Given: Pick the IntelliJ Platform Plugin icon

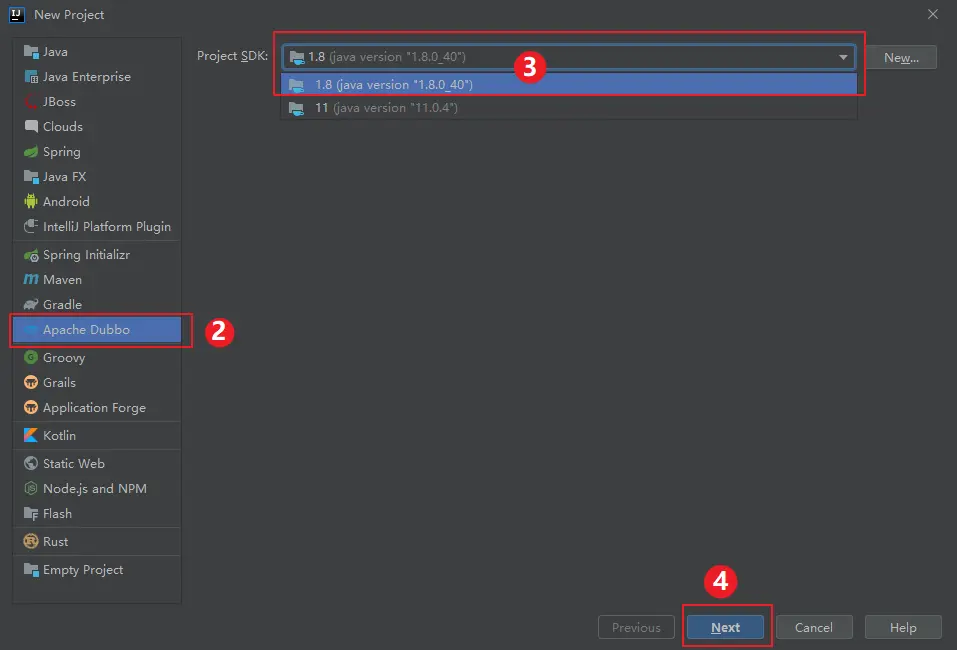Looking at the screenshot, I should [31, 226].
